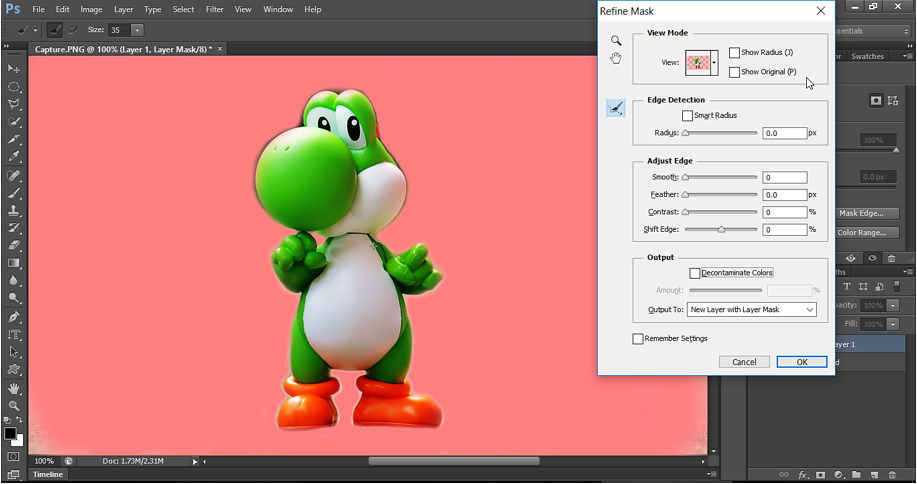Swap foreground and background colors

pyautogui.click(x=19, y=420)
